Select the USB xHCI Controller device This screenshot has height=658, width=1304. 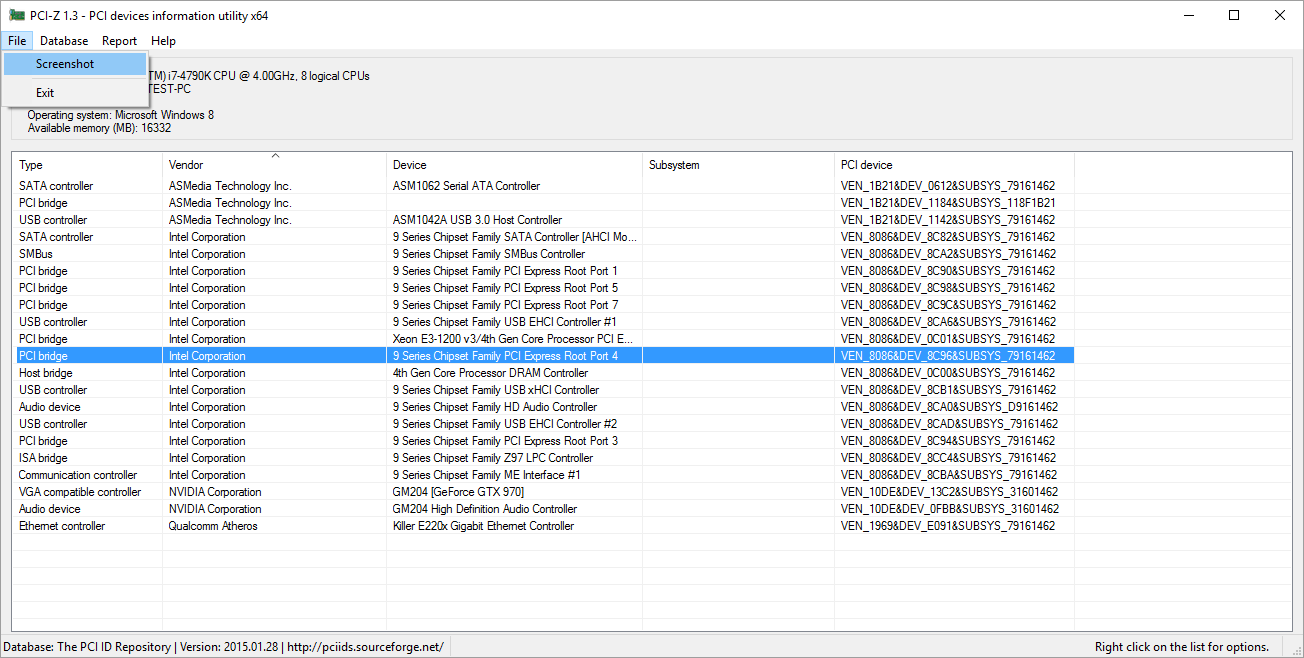pyautogui.click(x=496, y=390)
